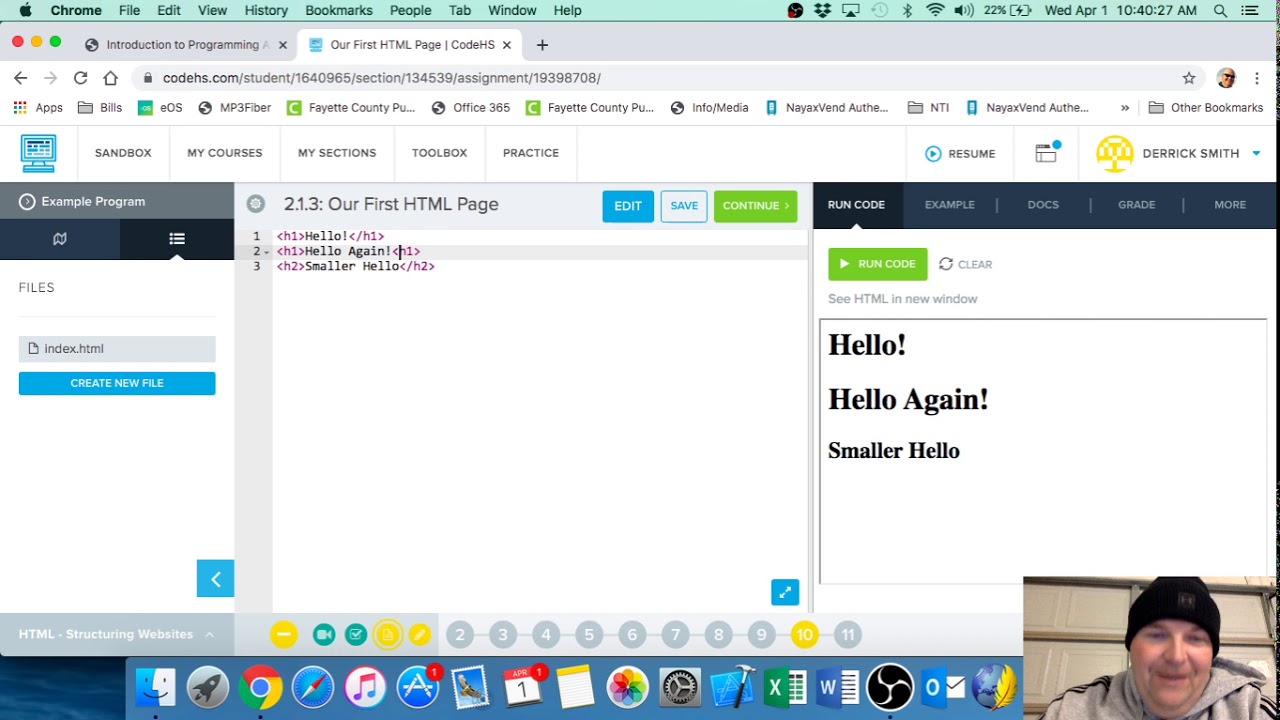Open the green video lesson icon
Viewport: 1280px width, 720px height.
(x=324, y=634)
